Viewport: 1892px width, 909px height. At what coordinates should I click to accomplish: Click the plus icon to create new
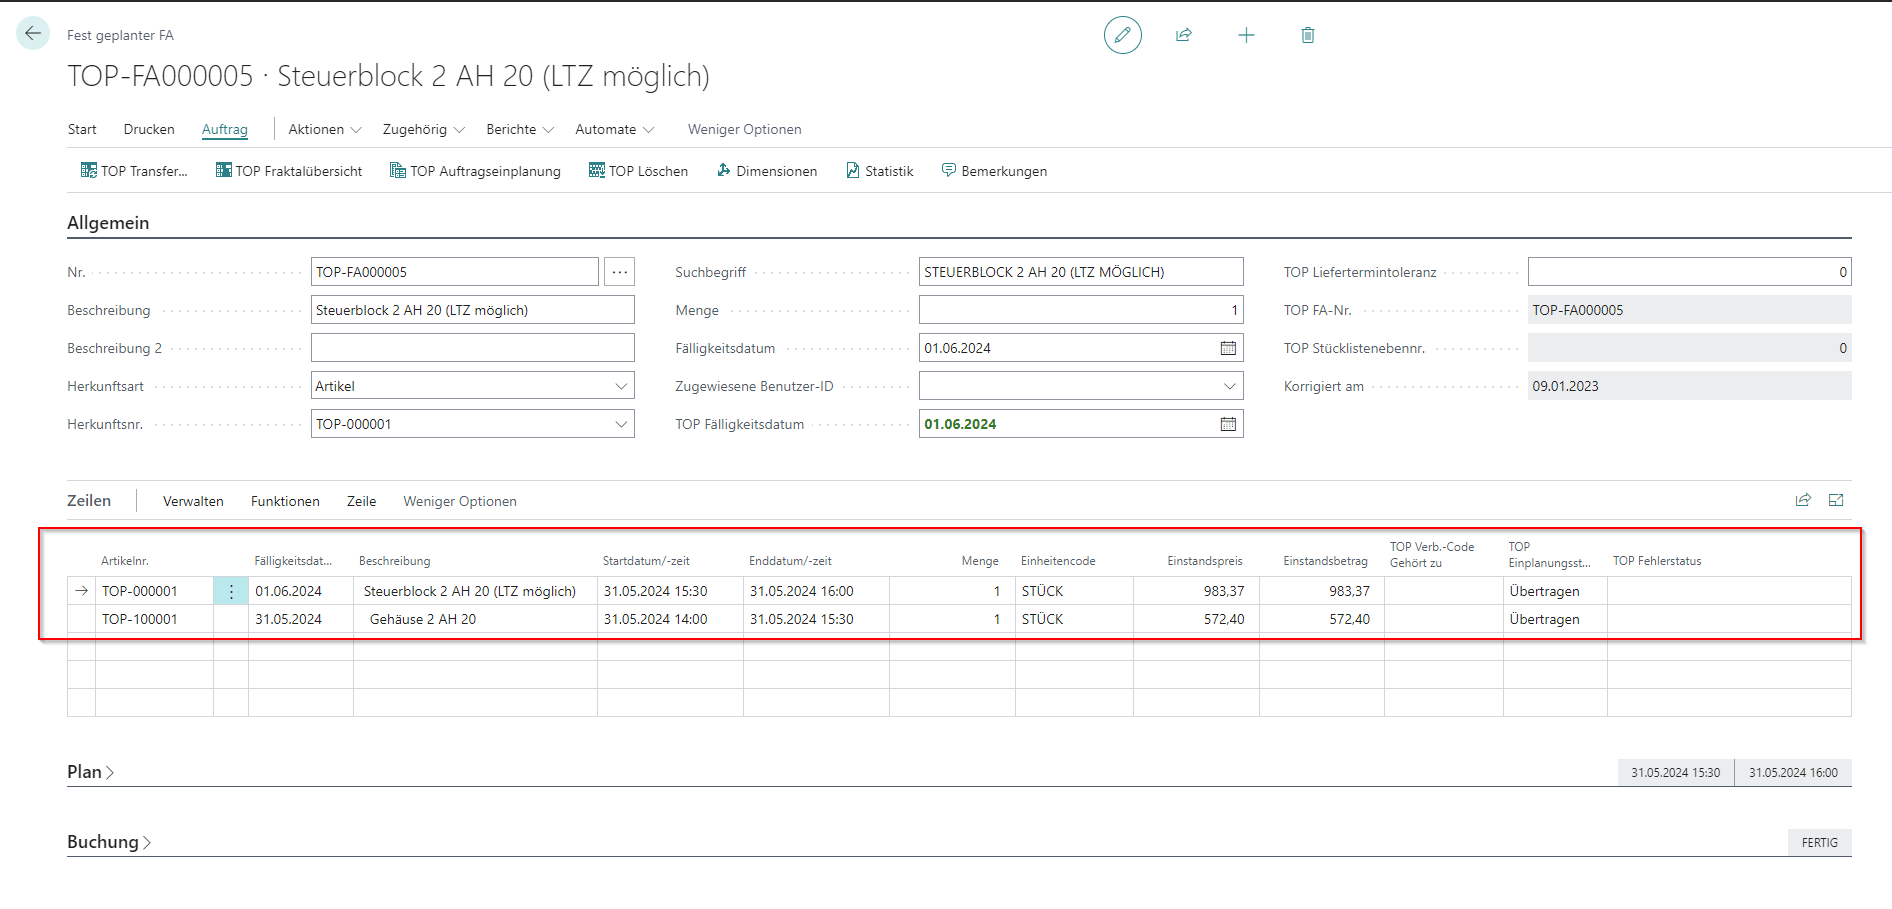(x=1246, y=35)
